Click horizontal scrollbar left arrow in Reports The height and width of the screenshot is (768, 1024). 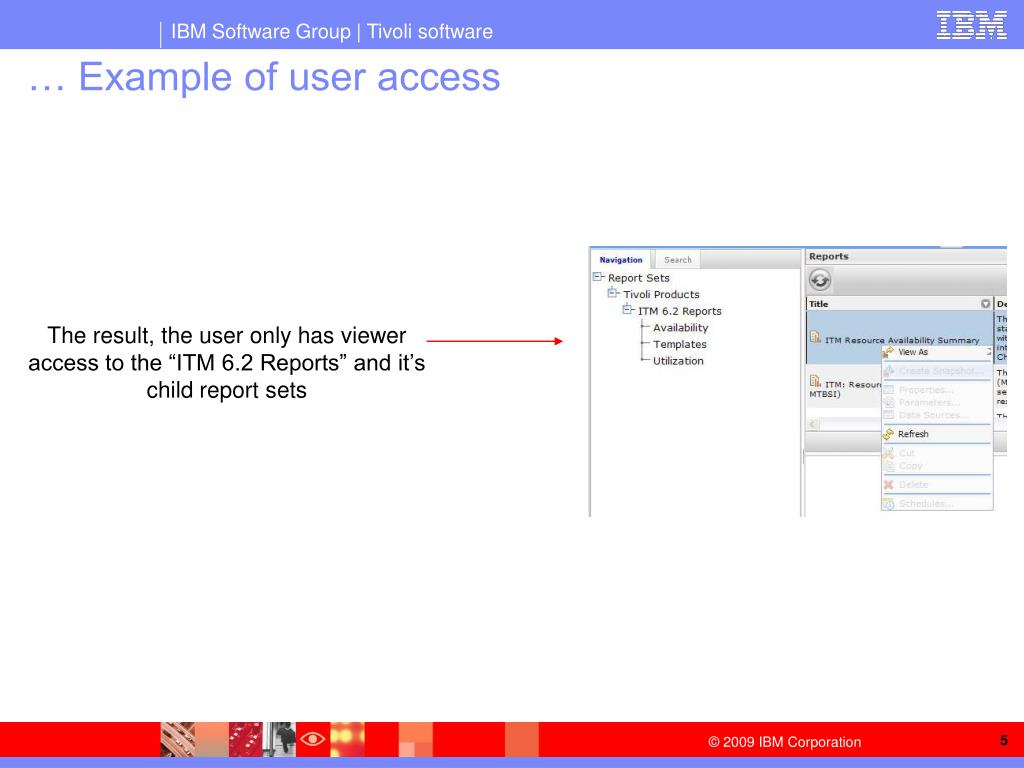813,424
